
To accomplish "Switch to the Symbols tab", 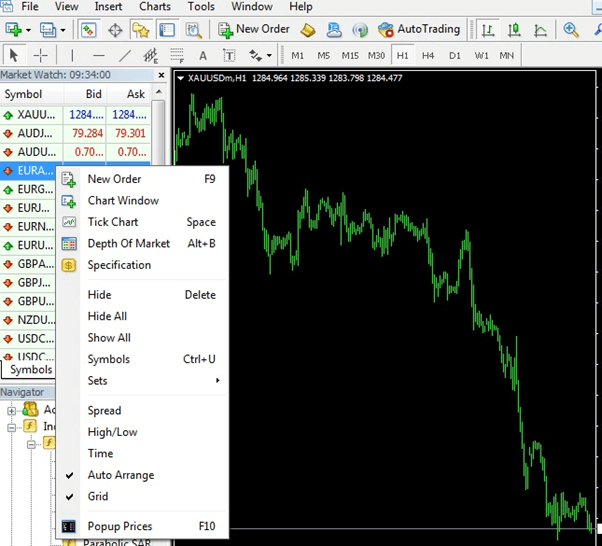I will (x=31, y=369).
